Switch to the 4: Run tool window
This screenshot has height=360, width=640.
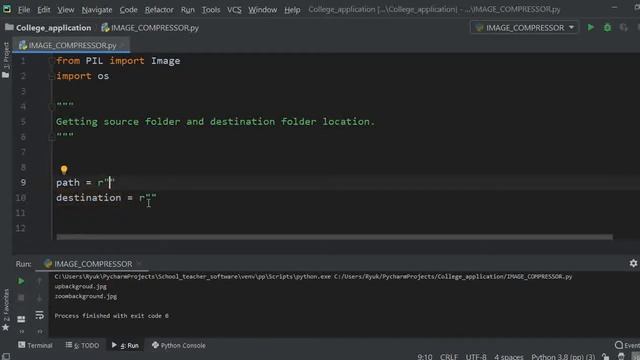[125, 346]
